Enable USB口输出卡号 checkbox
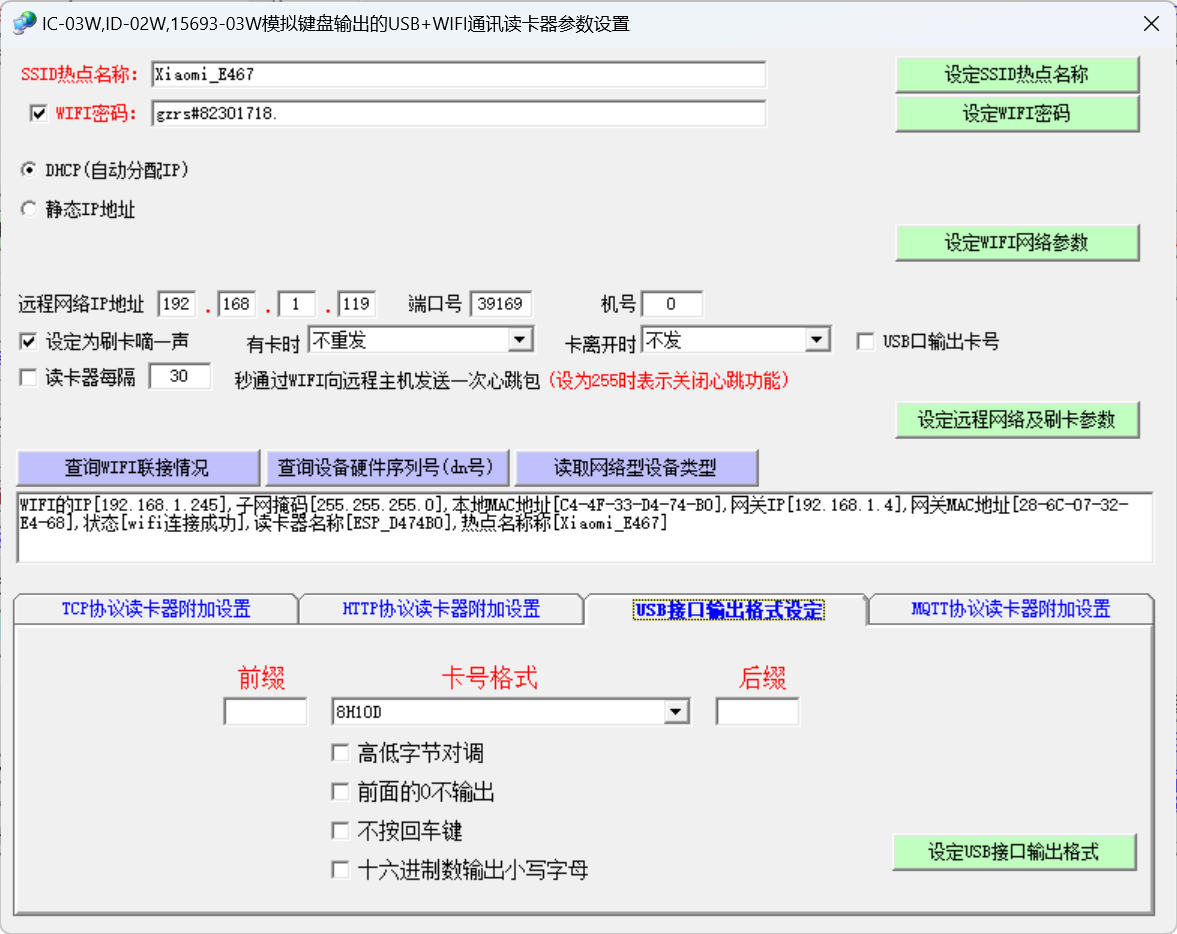This screenshot has height=934, width=1177. tap(866, 342)
